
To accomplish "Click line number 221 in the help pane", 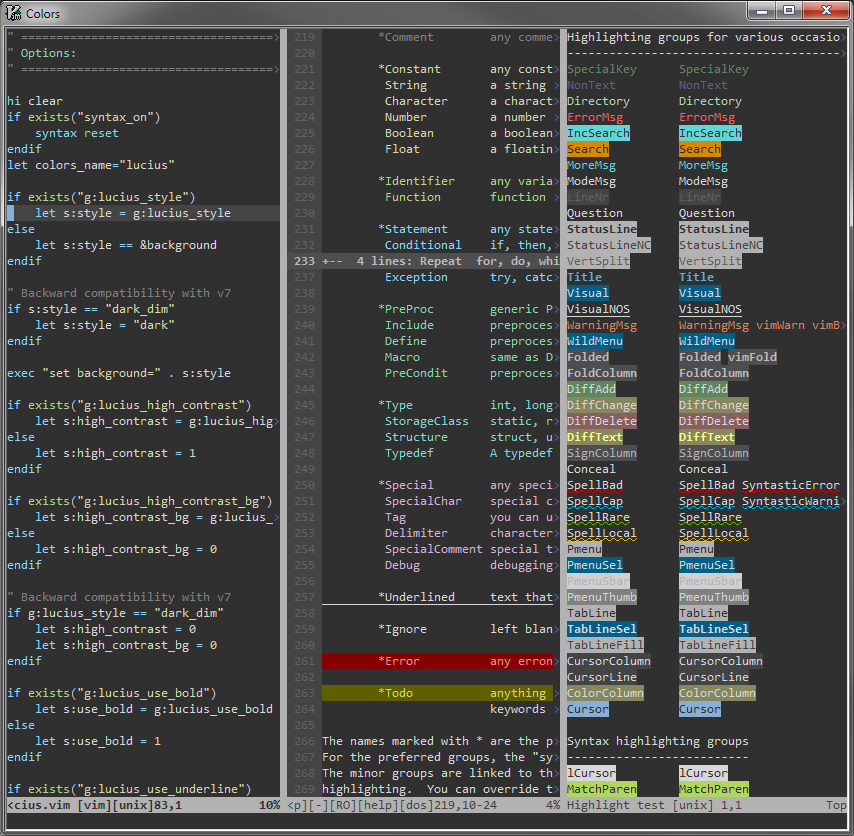I will coord(305,69).
